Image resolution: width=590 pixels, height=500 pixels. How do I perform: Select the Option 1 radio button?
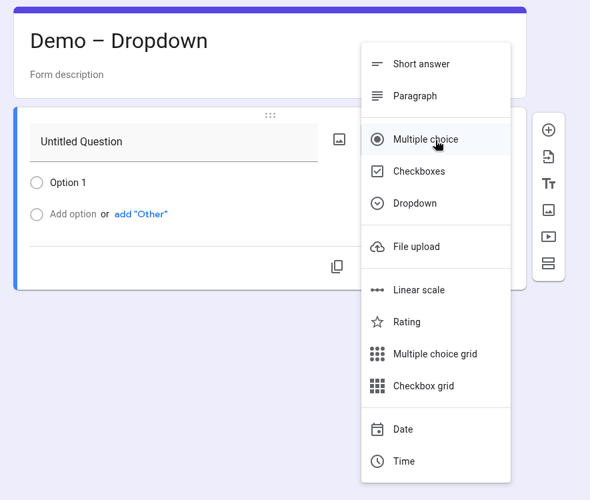[x=36, y=183]
